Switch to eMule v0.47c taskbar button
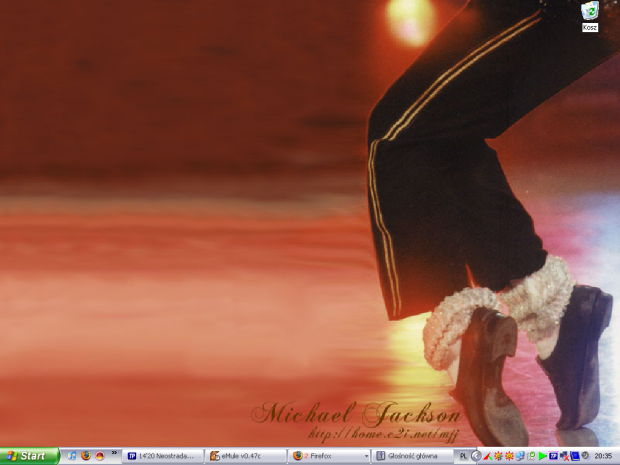 (x=245, y=456)
